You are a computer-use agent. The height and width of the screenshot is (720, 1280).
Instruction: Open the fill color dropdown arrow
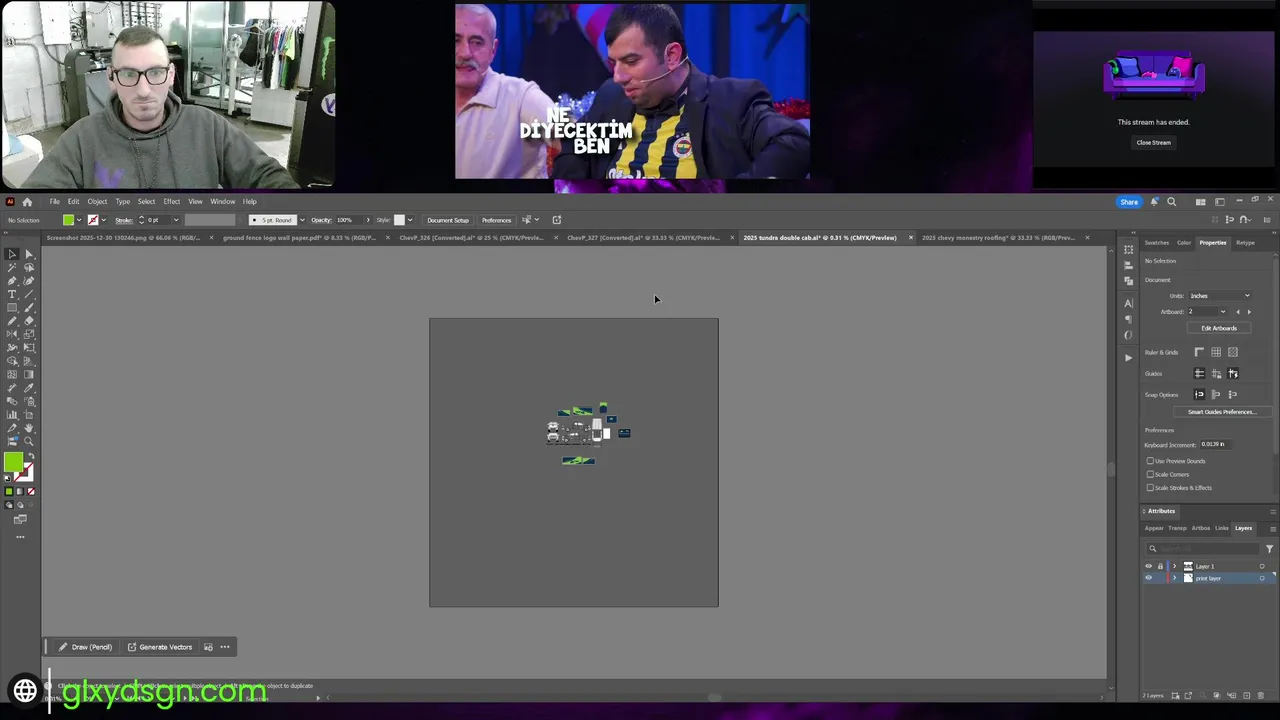click(80, 220)
